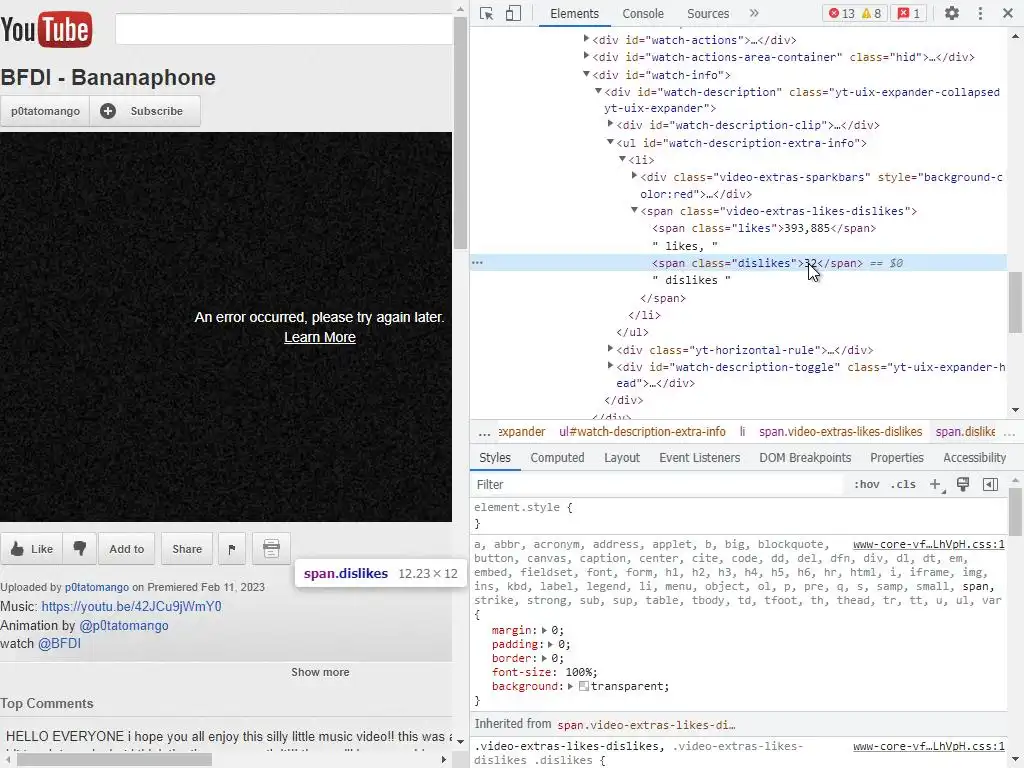Click the 1 issue badge
This screenshot has width=1024, height=768.
[x=909, y=13]
